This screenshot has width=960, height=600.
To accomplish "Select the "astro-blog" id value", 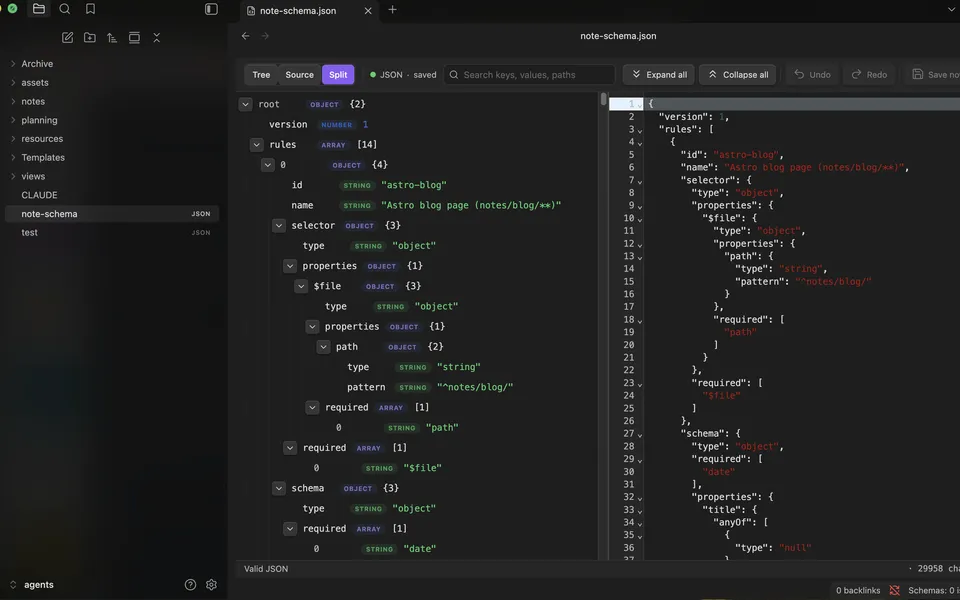I will coord(414,185).
